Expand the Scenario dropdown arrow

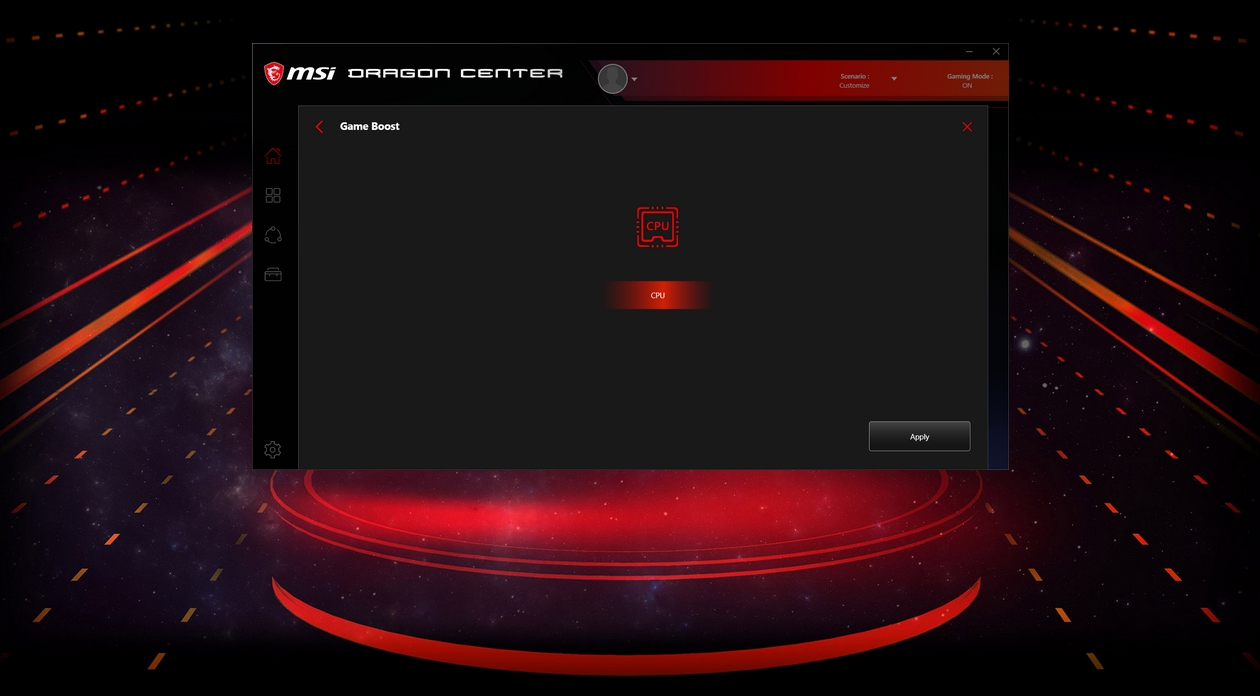click(x=894, y=79)
